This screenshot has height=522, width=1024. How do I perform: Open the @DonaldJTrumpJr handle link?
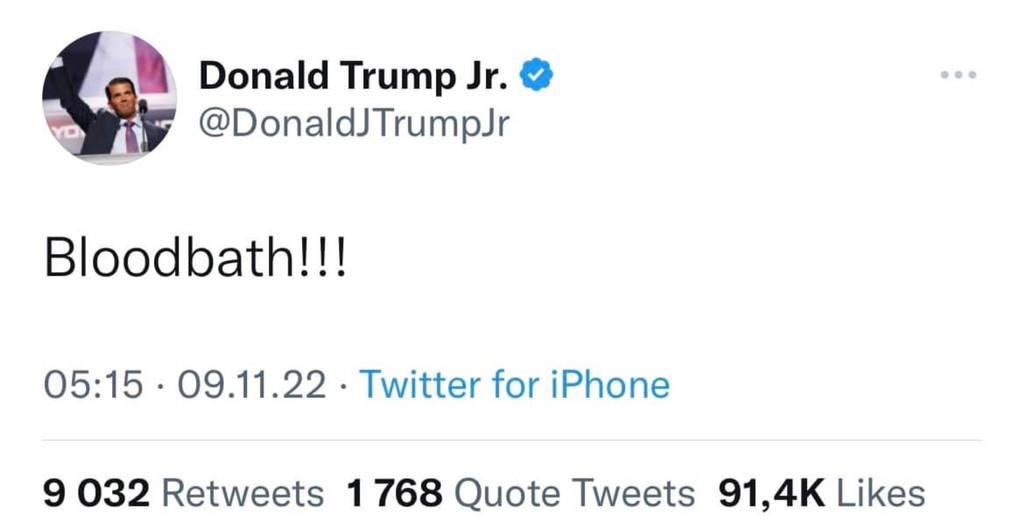click(x=354, y=126)
